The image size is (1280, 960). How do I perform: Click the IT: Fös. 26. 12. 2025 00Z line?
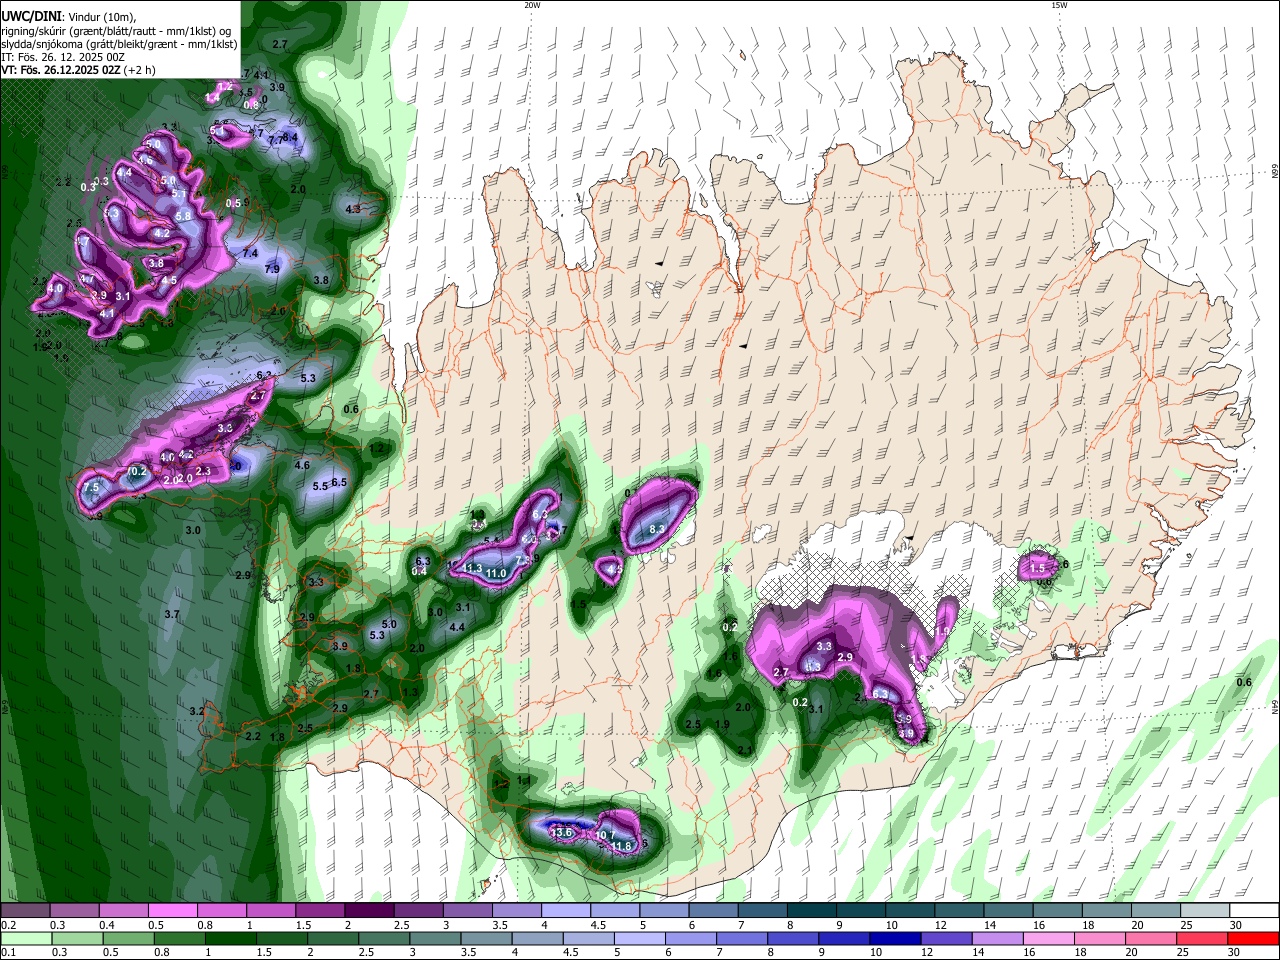tap(63, 57)
